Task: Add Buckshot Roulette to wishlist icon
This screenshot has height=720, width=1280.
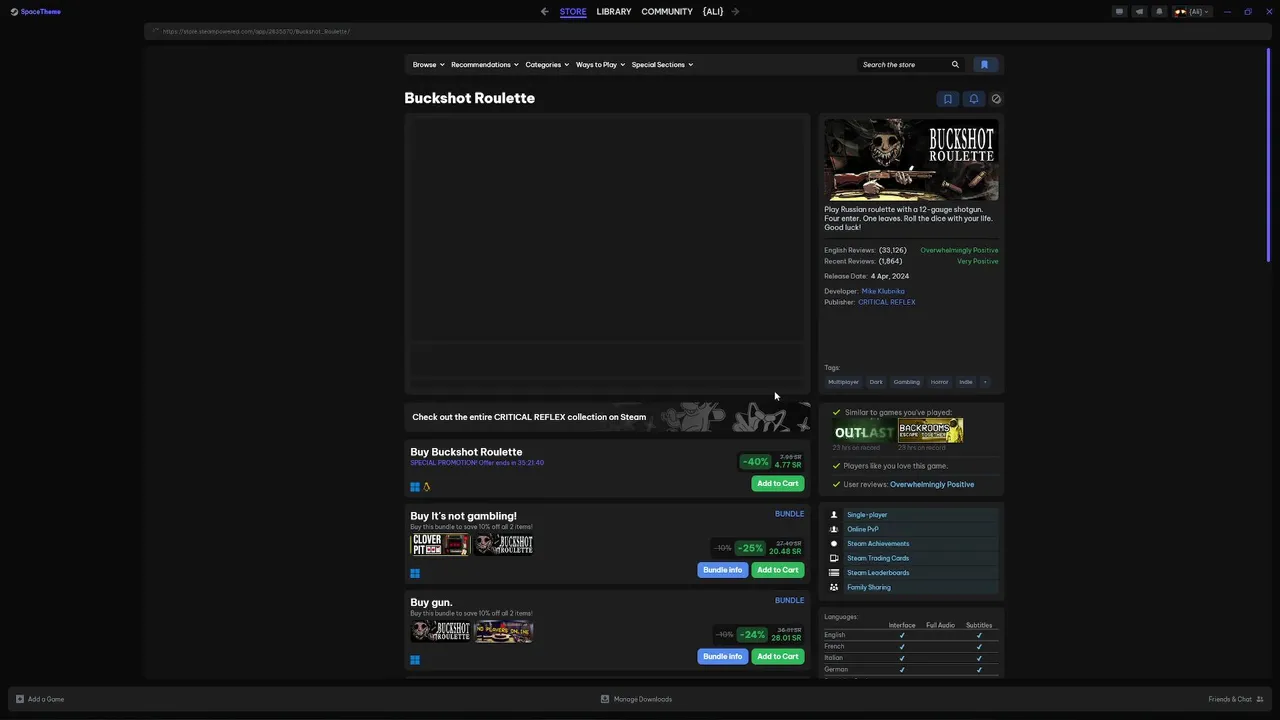Action: click(x=948, y=99)
